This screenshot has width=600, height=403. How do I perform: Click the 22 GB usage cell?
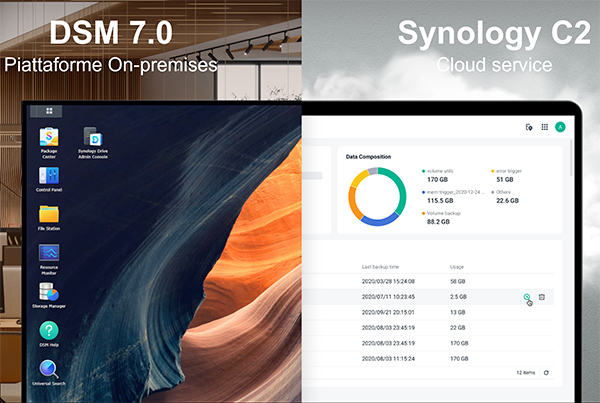[x=458, y=328]
